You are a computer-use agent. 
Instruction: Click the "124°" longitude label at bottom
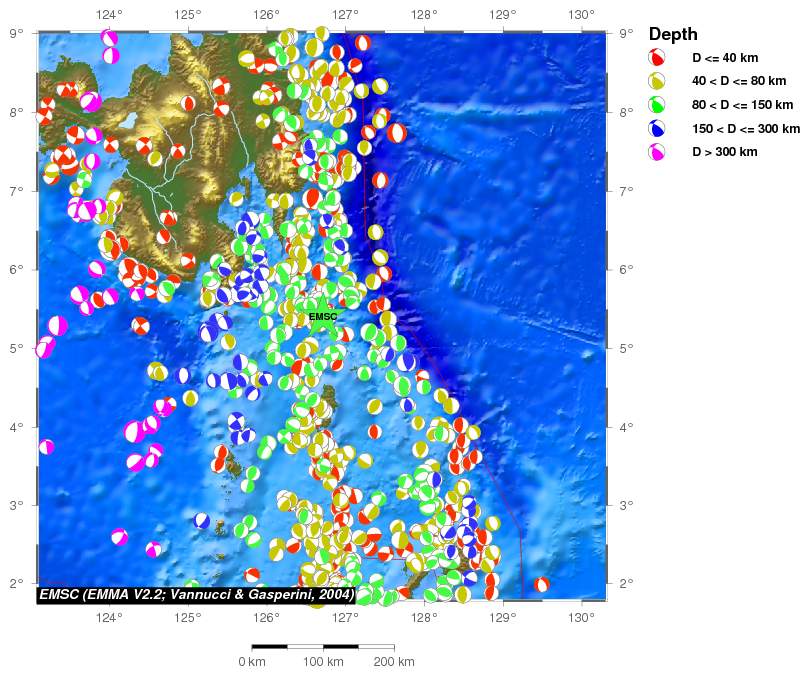pos(109,615)
